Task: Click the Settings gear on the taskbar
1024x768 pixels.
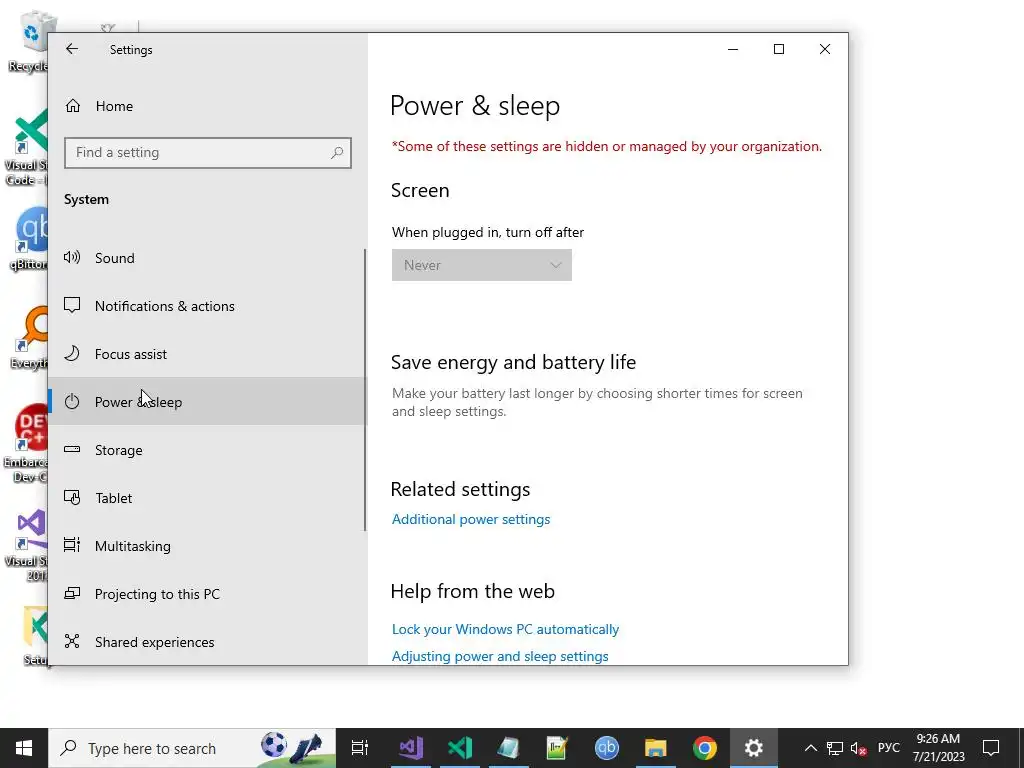Action: [754, 748]
